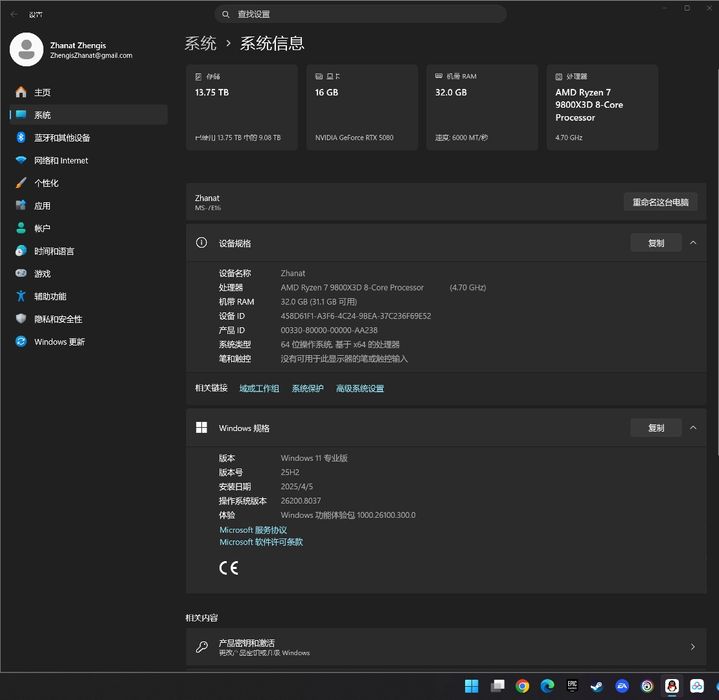
Task: Open the QQ penguin app on the taskbar
Action: (x=672, y=686)
